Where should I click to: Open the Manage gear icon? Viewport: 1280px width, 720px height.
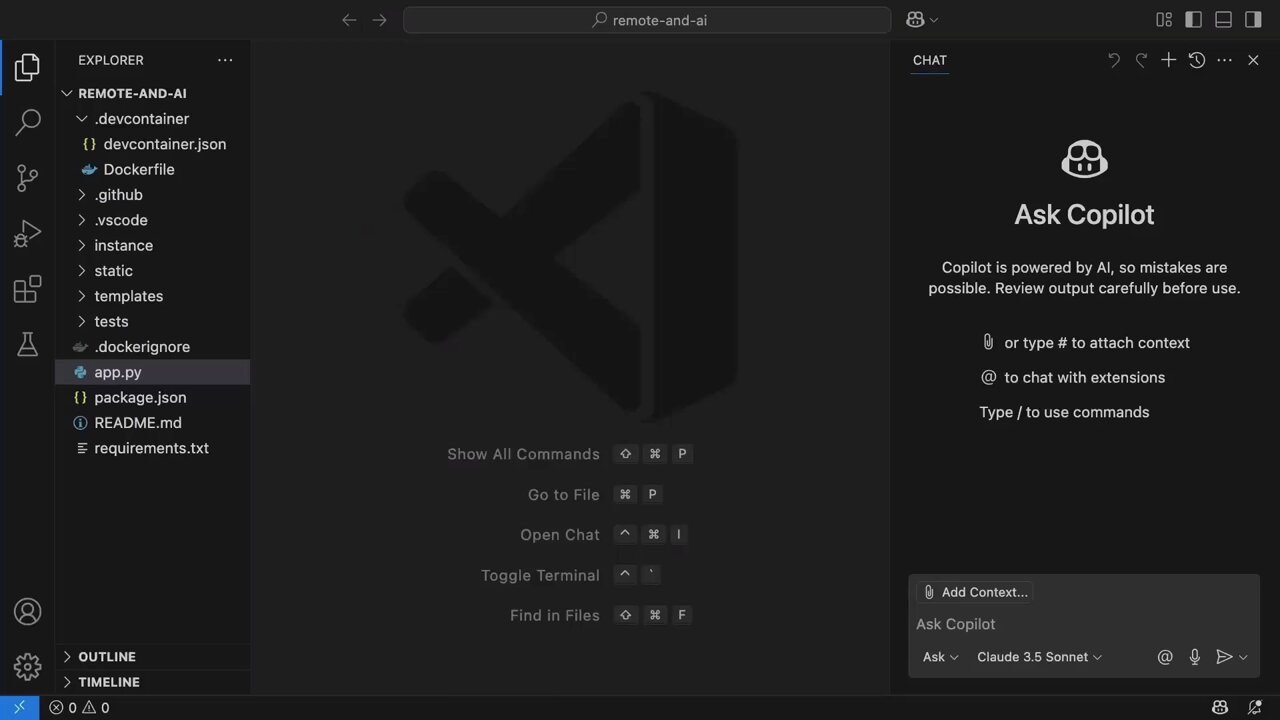27,666
